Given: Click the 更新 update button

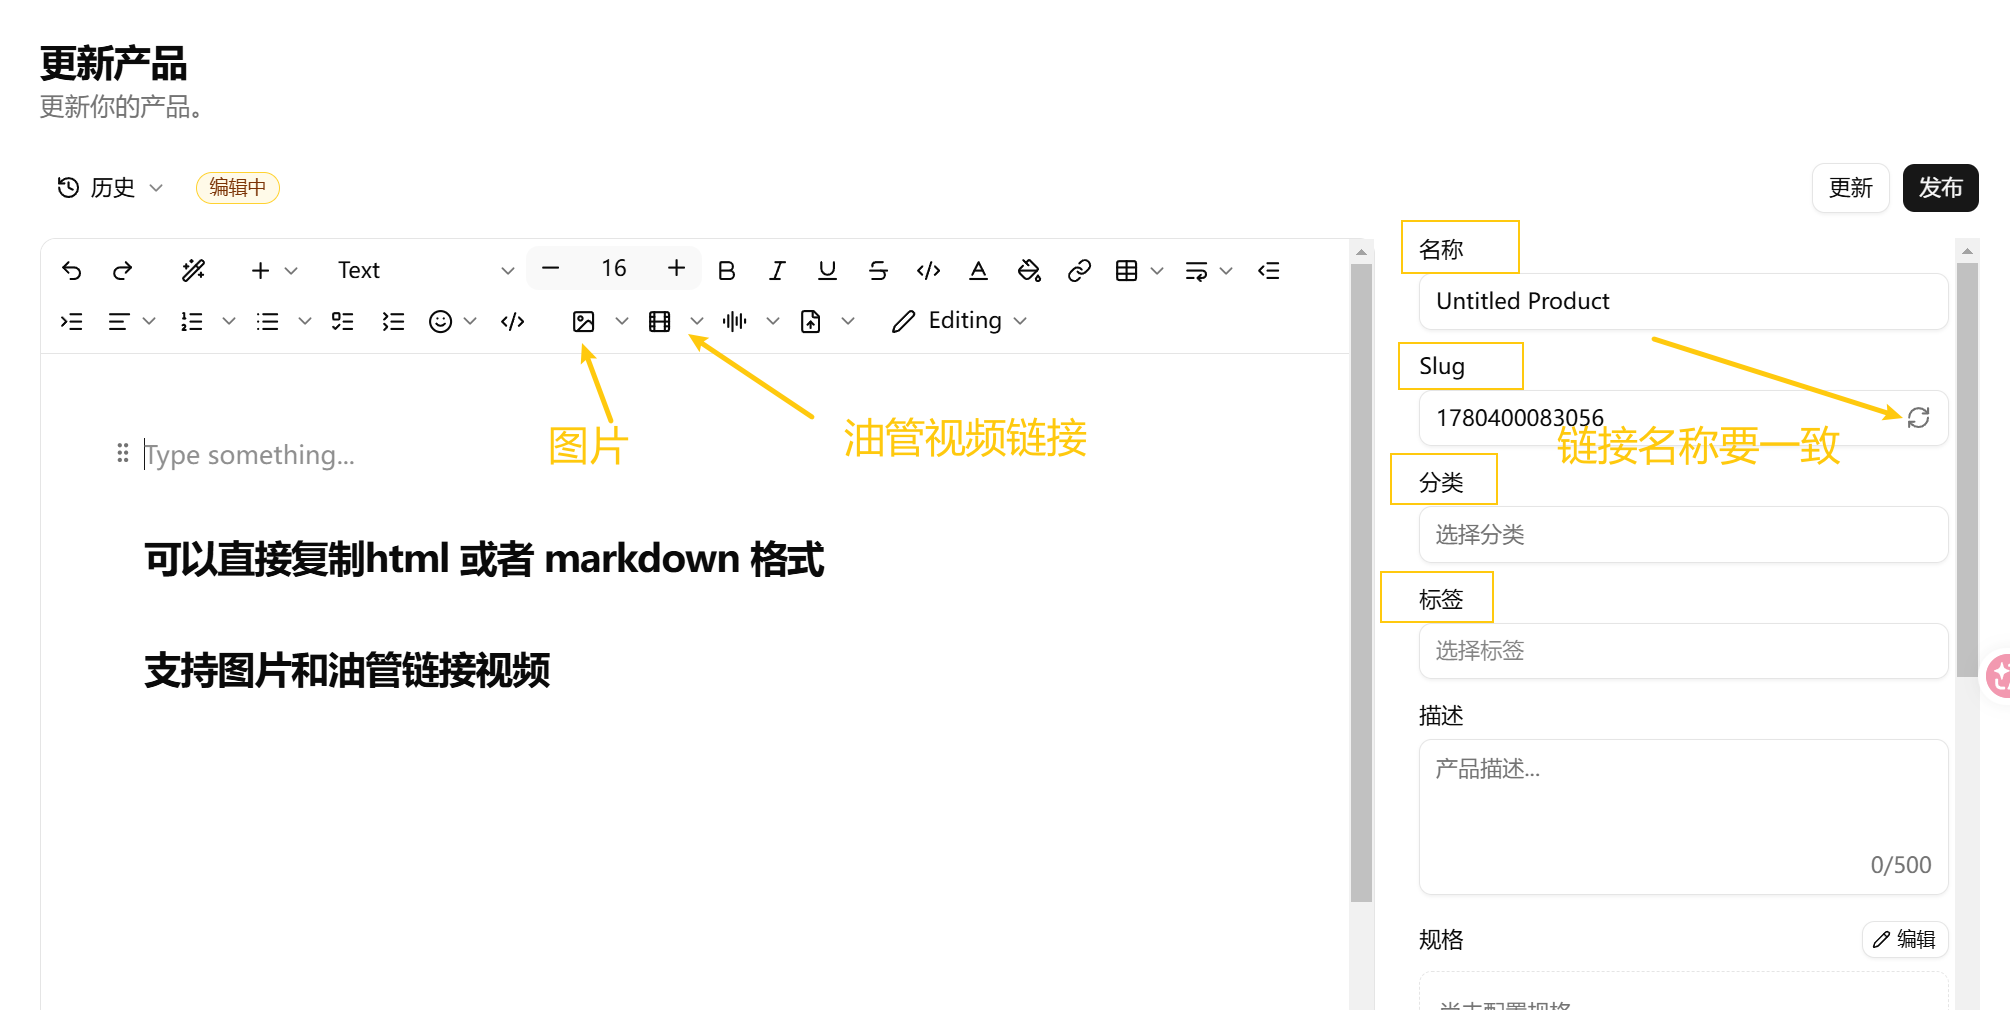Looking at the screenshot, I should (1850, 187).
